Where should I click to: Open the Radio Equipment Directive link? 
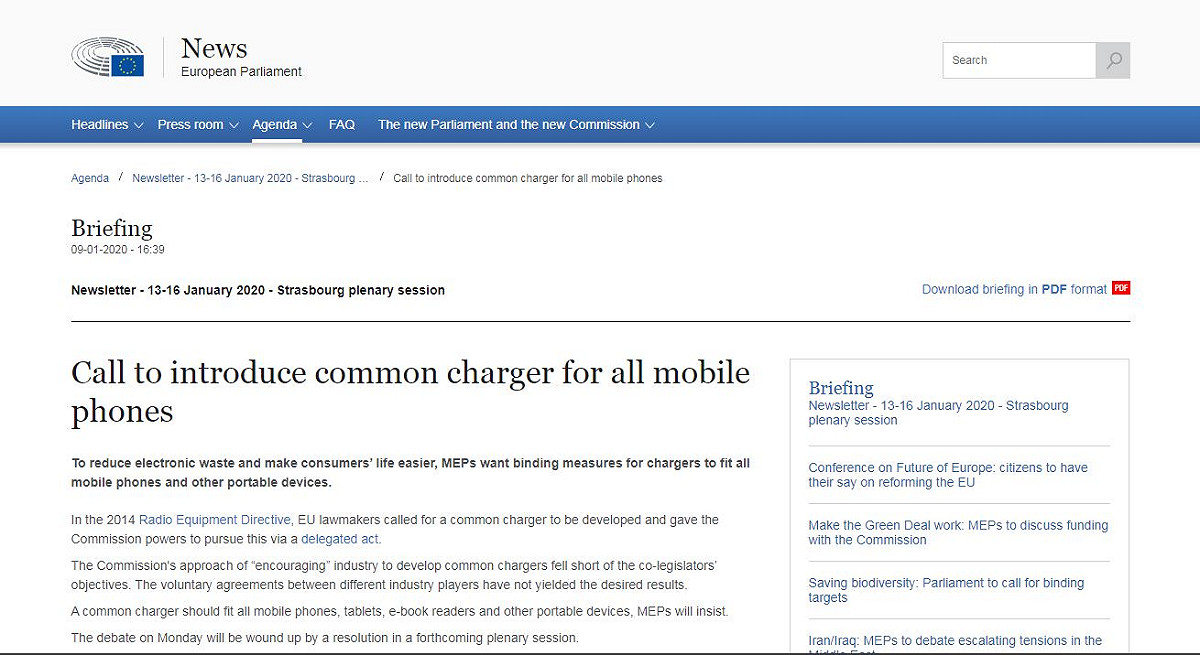(215, 520)
